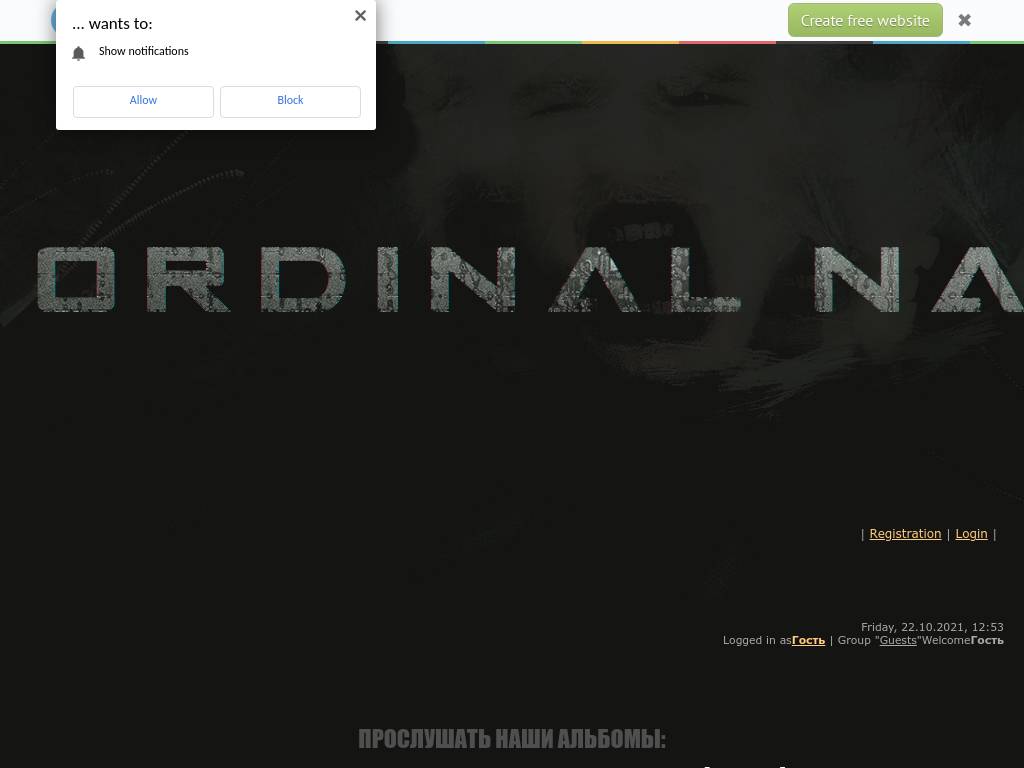
Task: Open the Guests group link
Action: pyautogui.click(x=898, y=640)
